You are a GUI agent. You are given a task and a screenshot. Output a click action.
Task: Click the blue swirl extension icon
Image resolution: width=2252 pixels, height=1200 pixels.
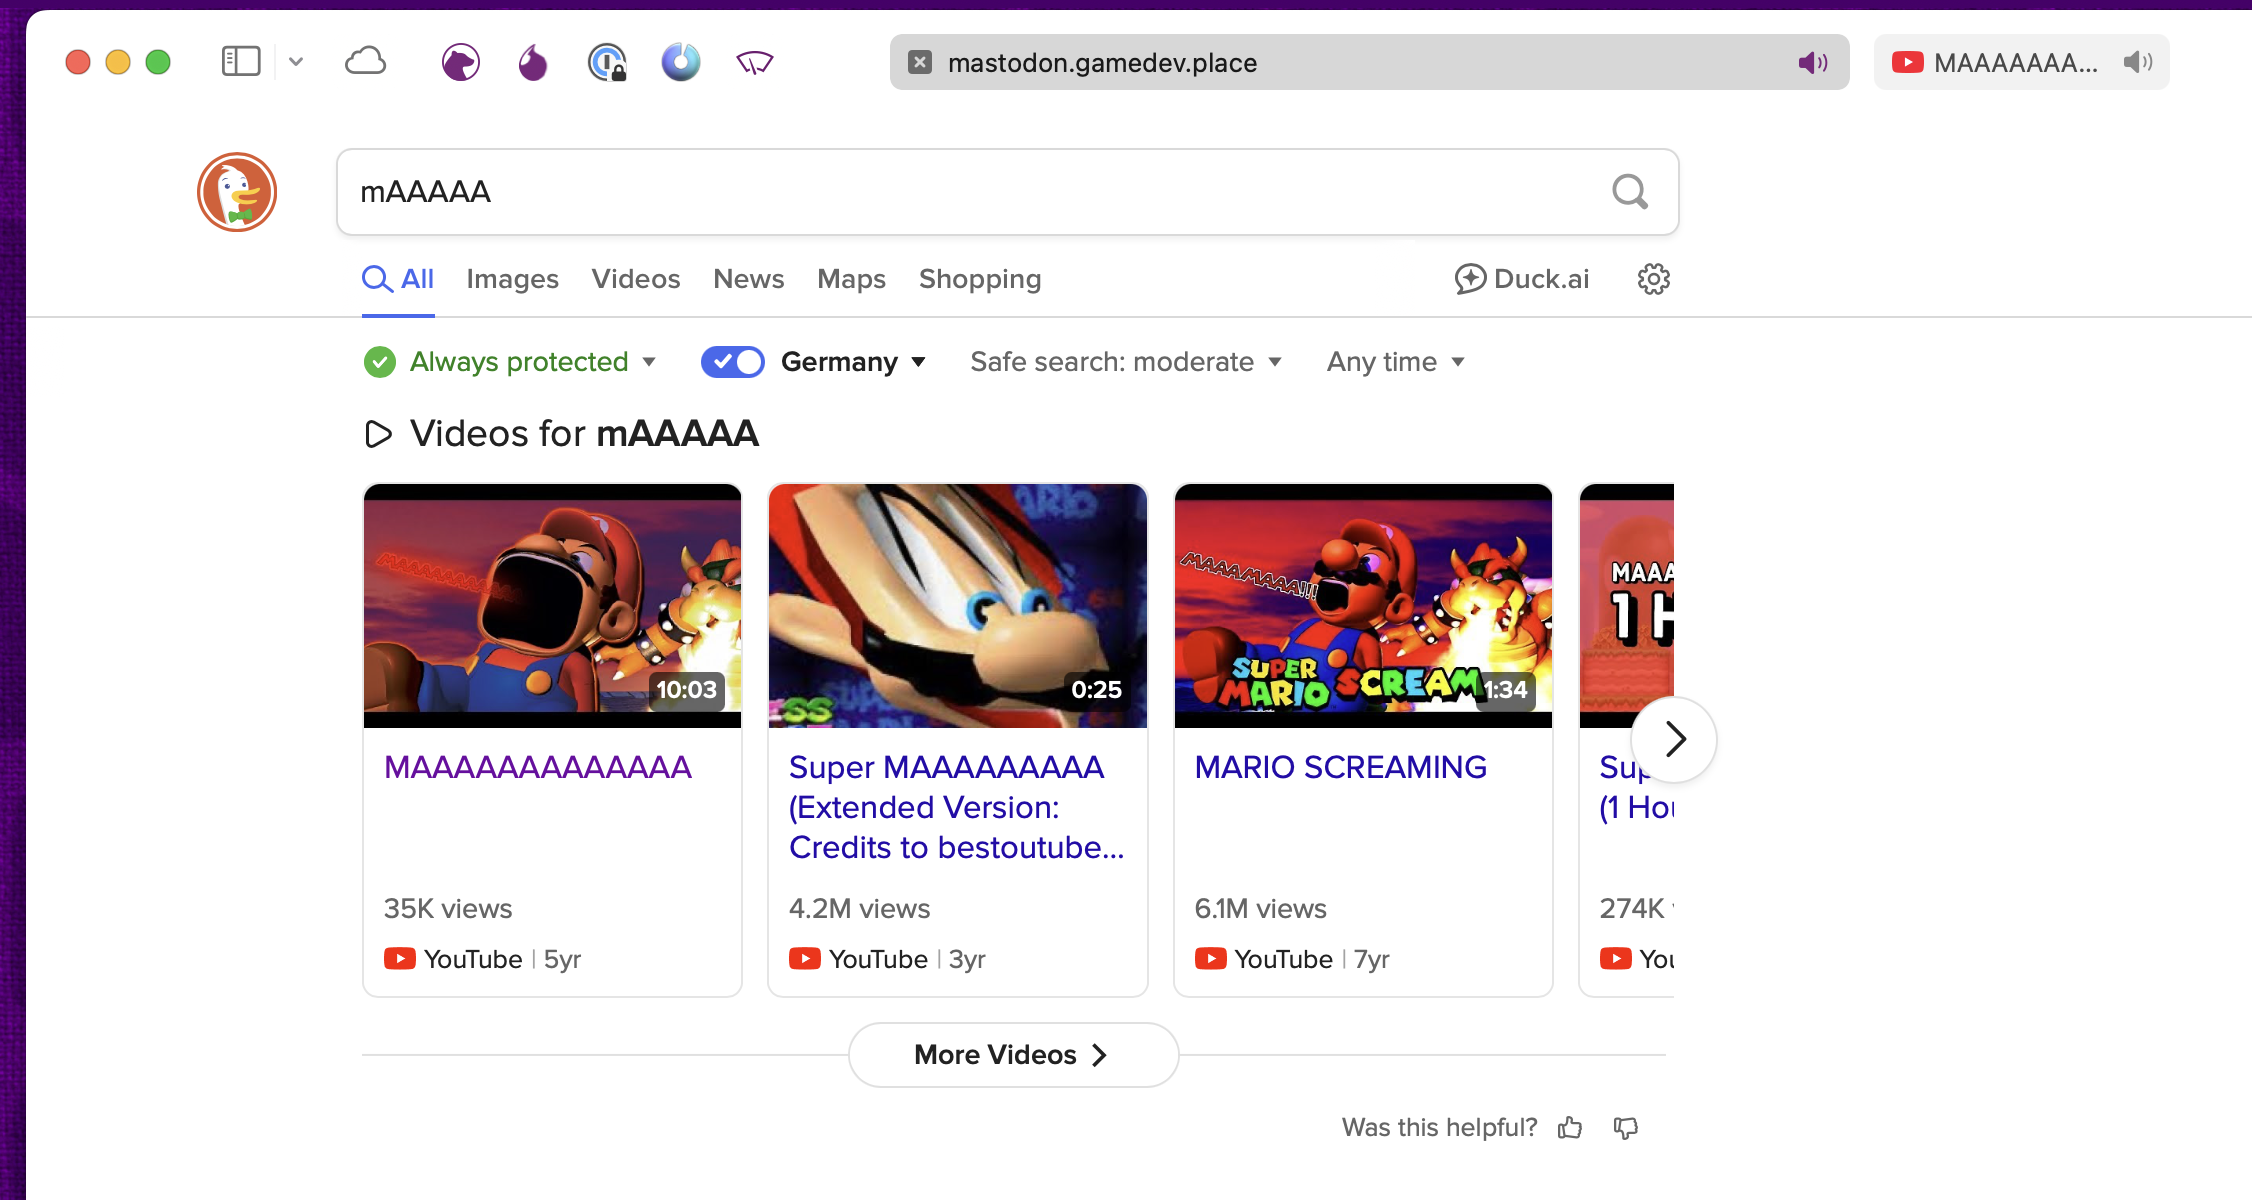point(681,62)
